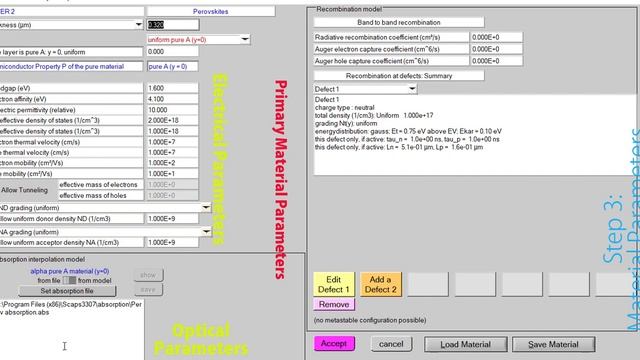This screenshot has width=640, height=360.
Task: Click the 'charge type : neutral' line
Action: pyautogui.click(x=344, y=108)
